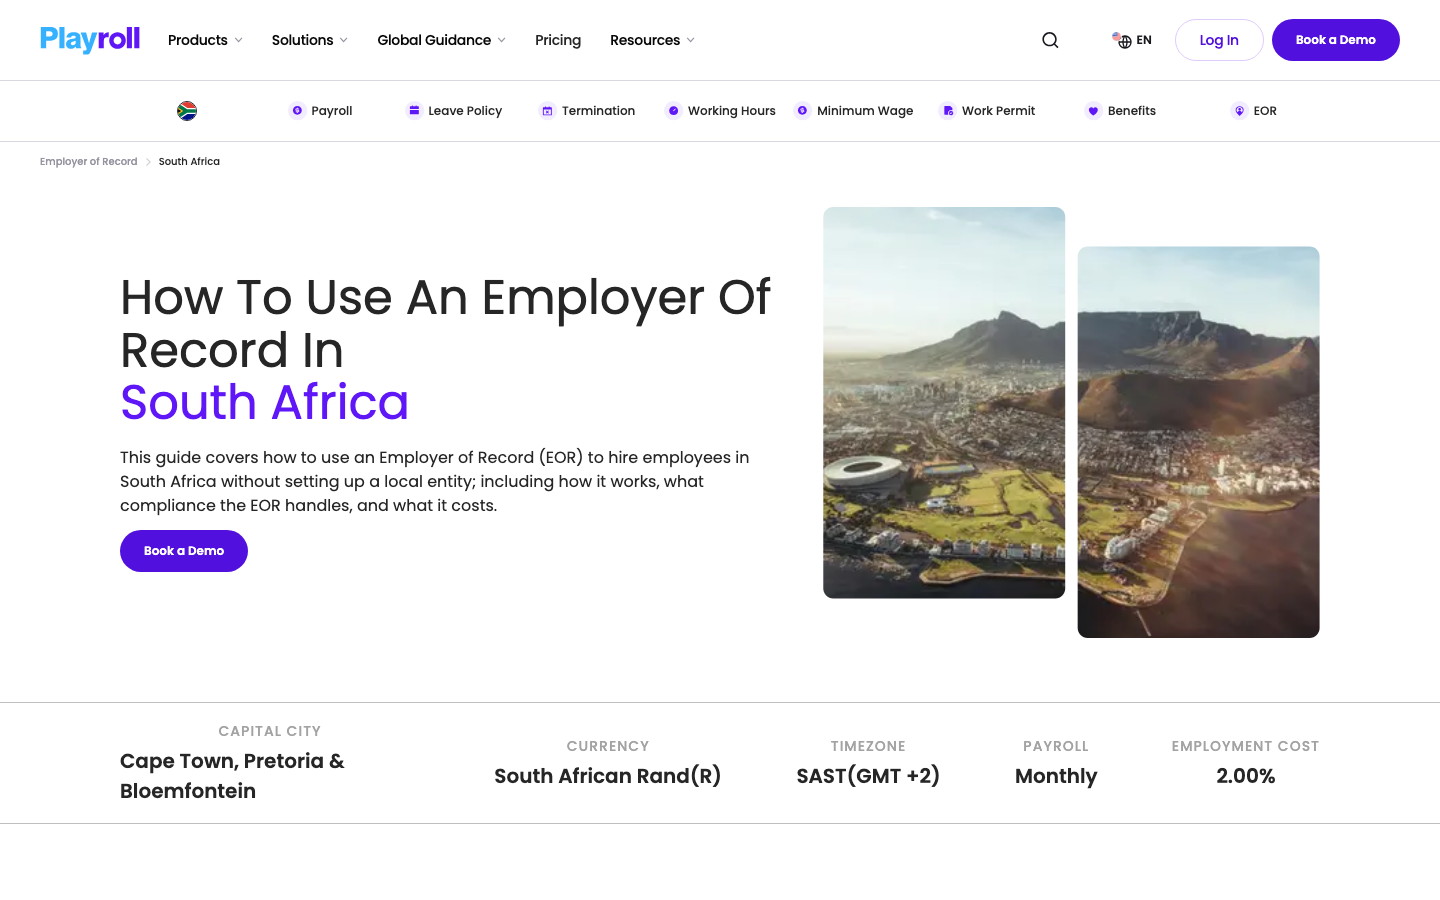Click the Log In button
Image resolution: width=1440 pixels, height=900 pixels.
click(1219, 40)
